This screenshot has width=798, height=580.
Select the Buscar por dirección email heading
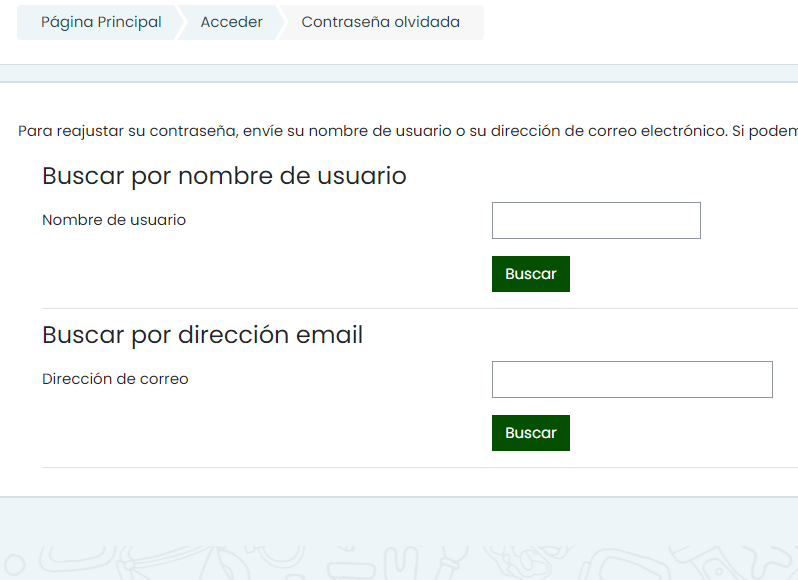(203, 335)
